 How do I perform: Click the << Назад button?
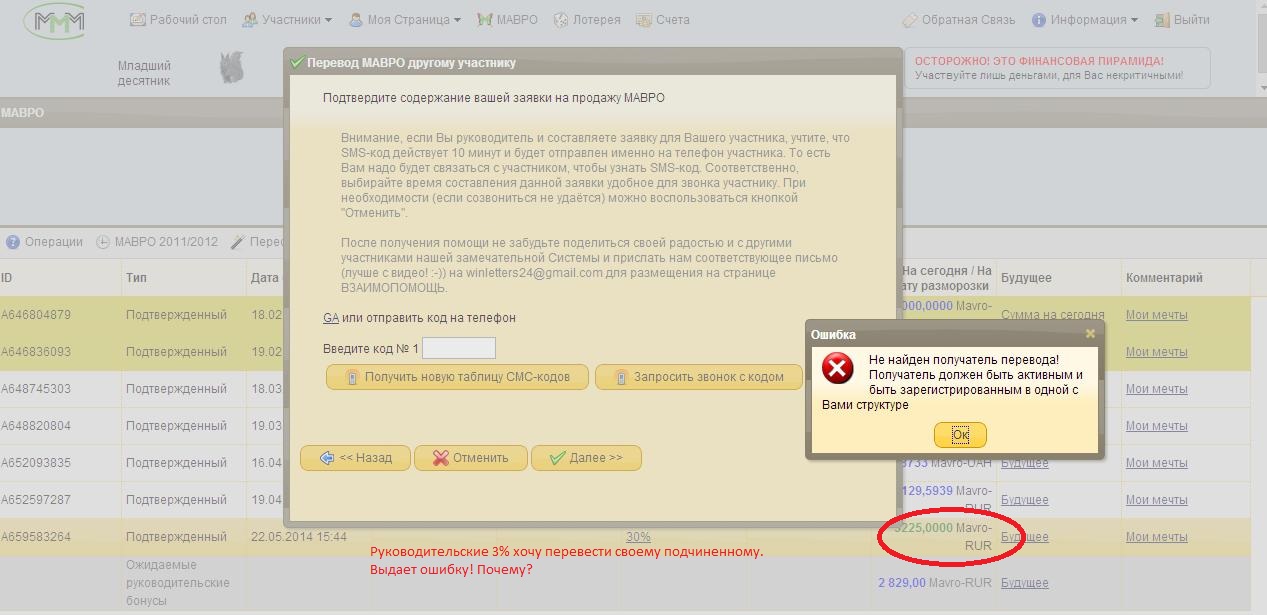(x=355, y=458)
